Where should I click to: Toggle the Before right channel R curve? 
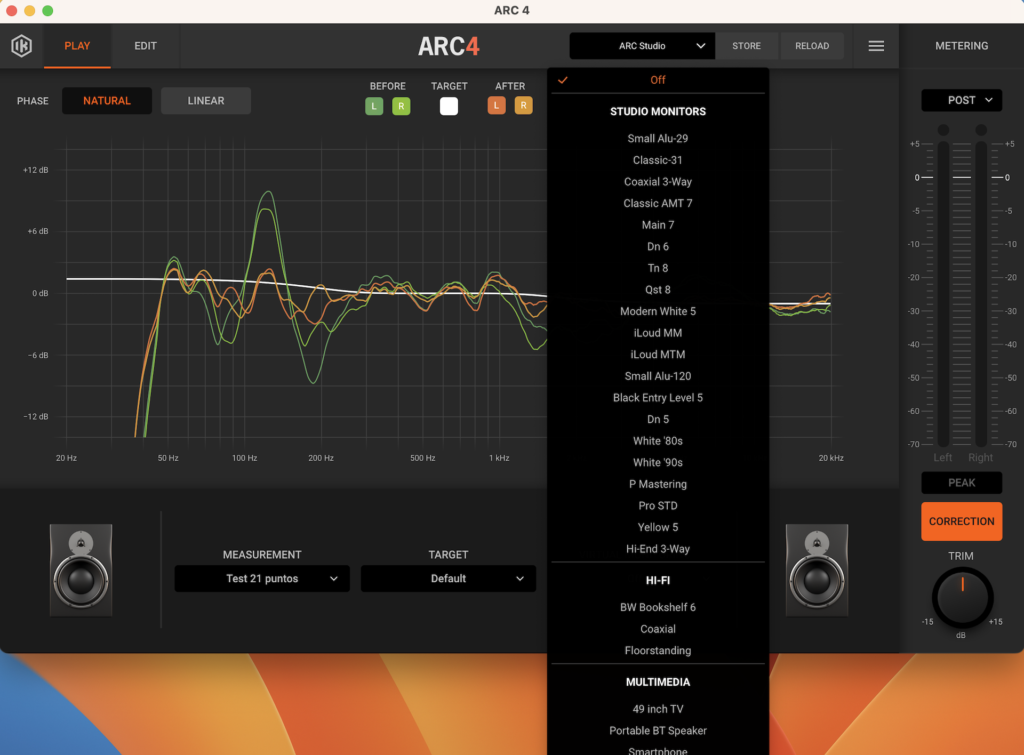point(401,106)
